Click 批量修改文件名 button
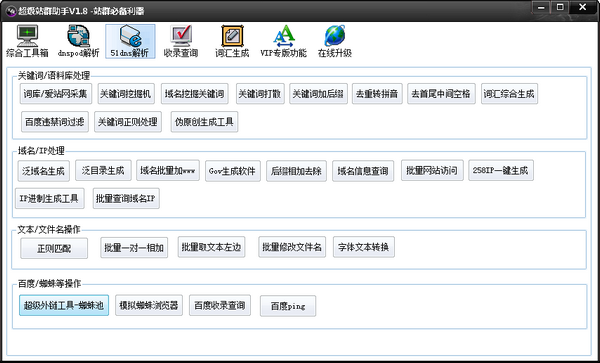 [x=292, y=247]
